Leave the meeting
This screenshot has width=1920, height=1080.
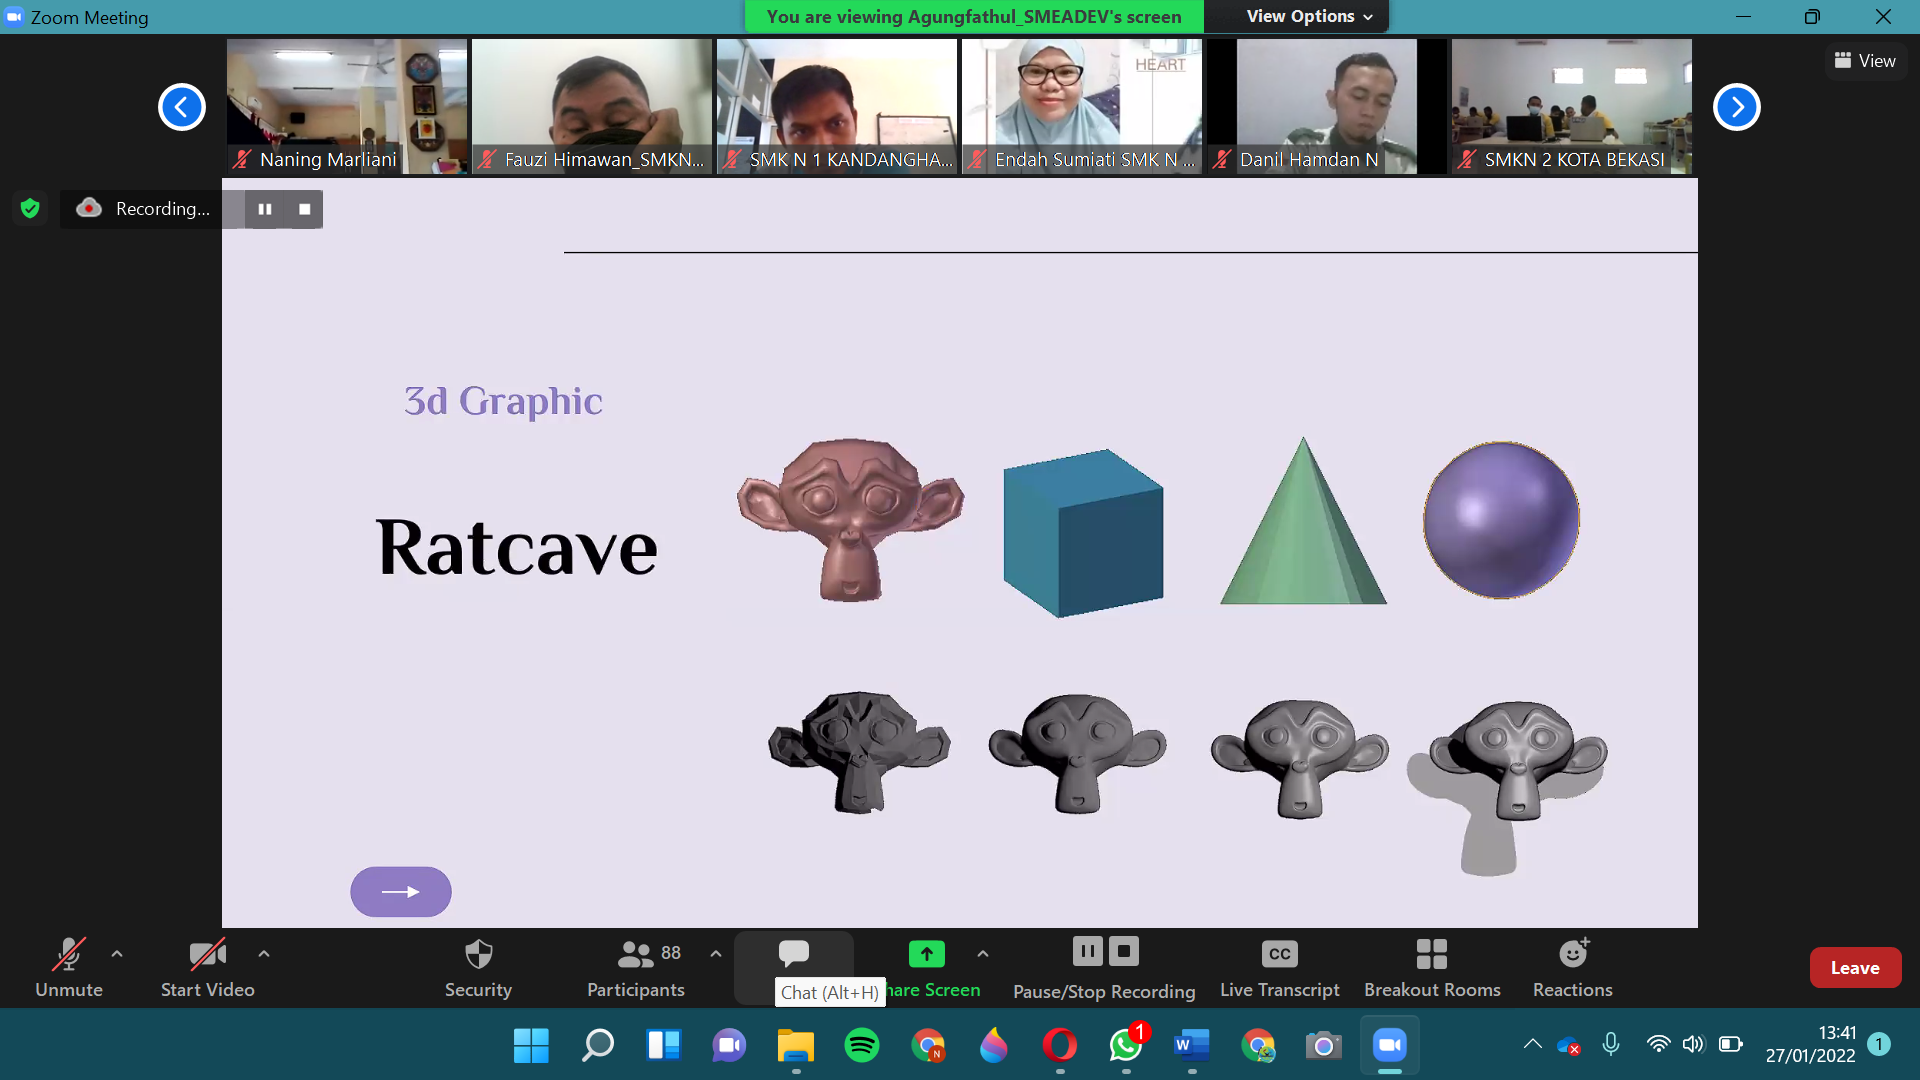coord(1855,967)
